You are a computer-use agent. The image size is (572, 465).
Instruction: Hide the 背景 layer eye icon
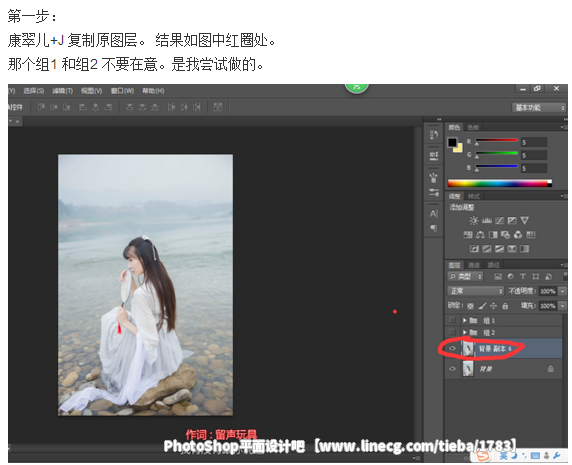click(x=452, y=369)
